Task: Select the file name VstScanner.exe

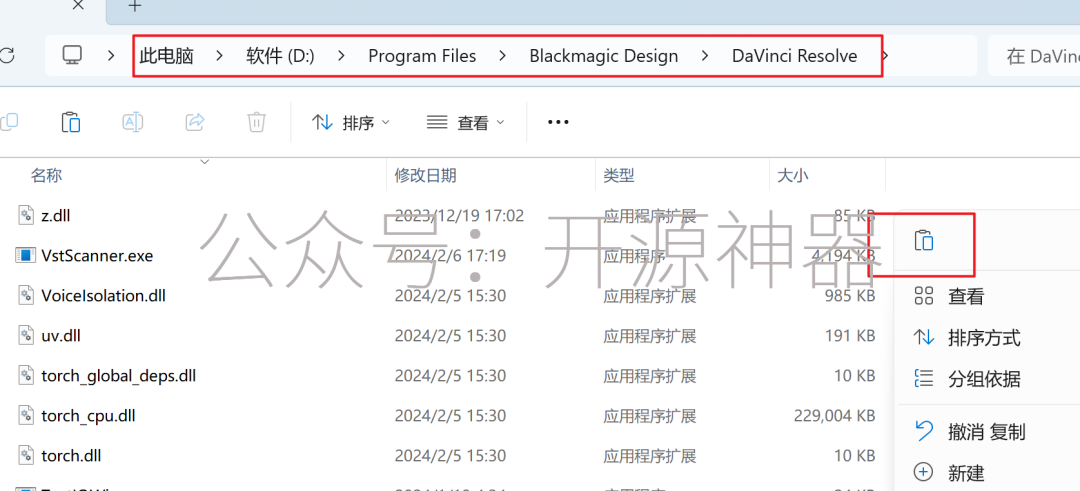Action: click(97, 256)
